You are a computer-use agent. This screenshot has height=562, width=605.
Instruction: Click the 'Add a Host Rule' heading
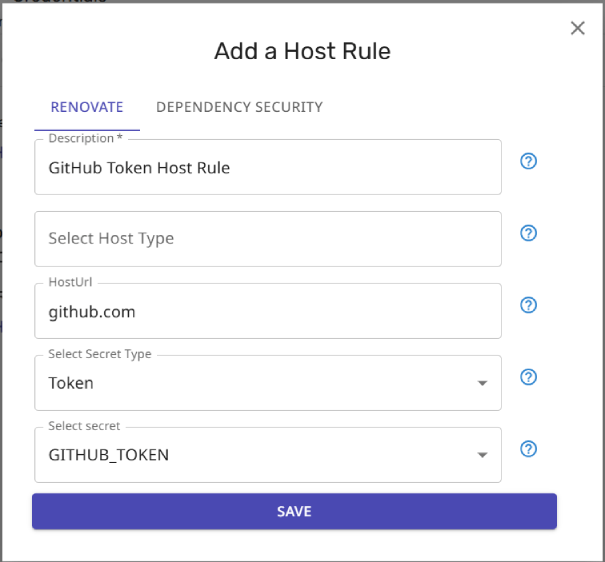(302, 51)
